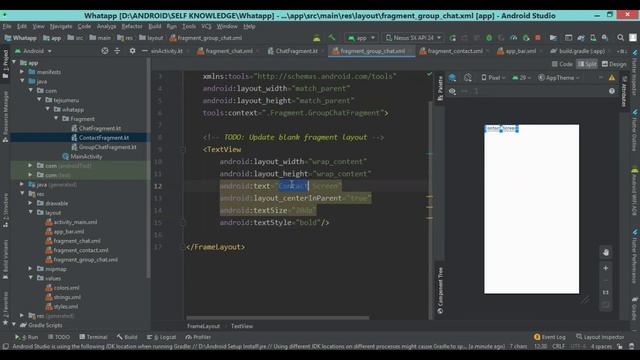Screen dimensions: 640x360
Task: Open the Pixel device preview dropdown
Action: pos(493,78)
